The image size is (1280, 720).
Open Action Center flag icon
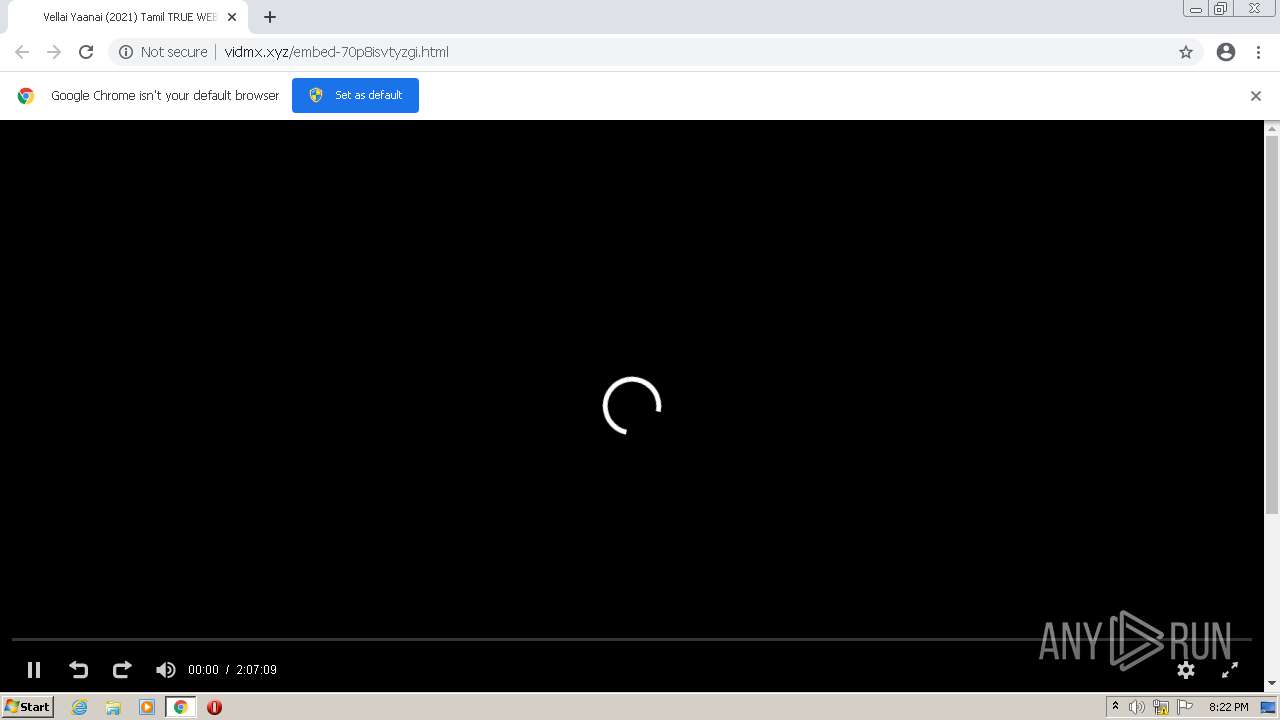tap(1185, 707)
